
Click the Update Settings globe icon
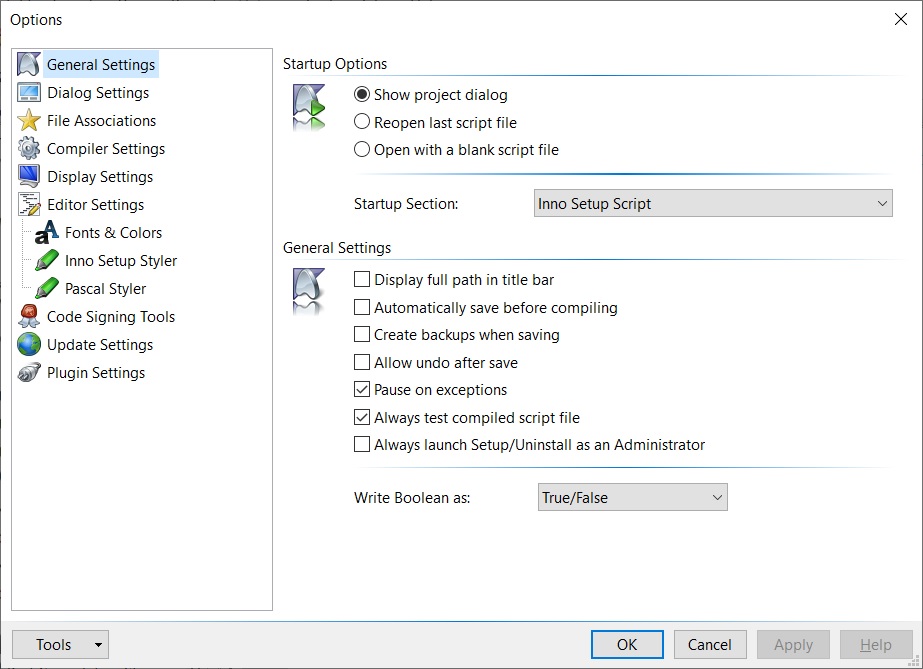point(29,345)
